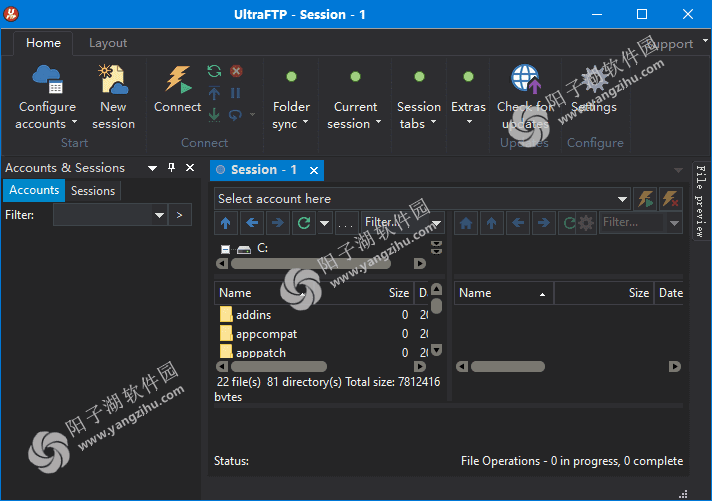This screenshot has width=712, height=501.
Task: Click the accounts Filter apply arrow button
Action: pos(179,215)
